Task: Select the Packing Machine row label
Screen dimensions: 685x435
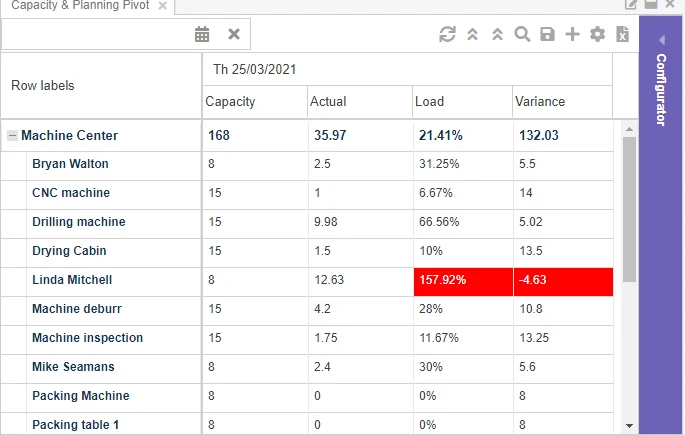Action: coord(81,396)
